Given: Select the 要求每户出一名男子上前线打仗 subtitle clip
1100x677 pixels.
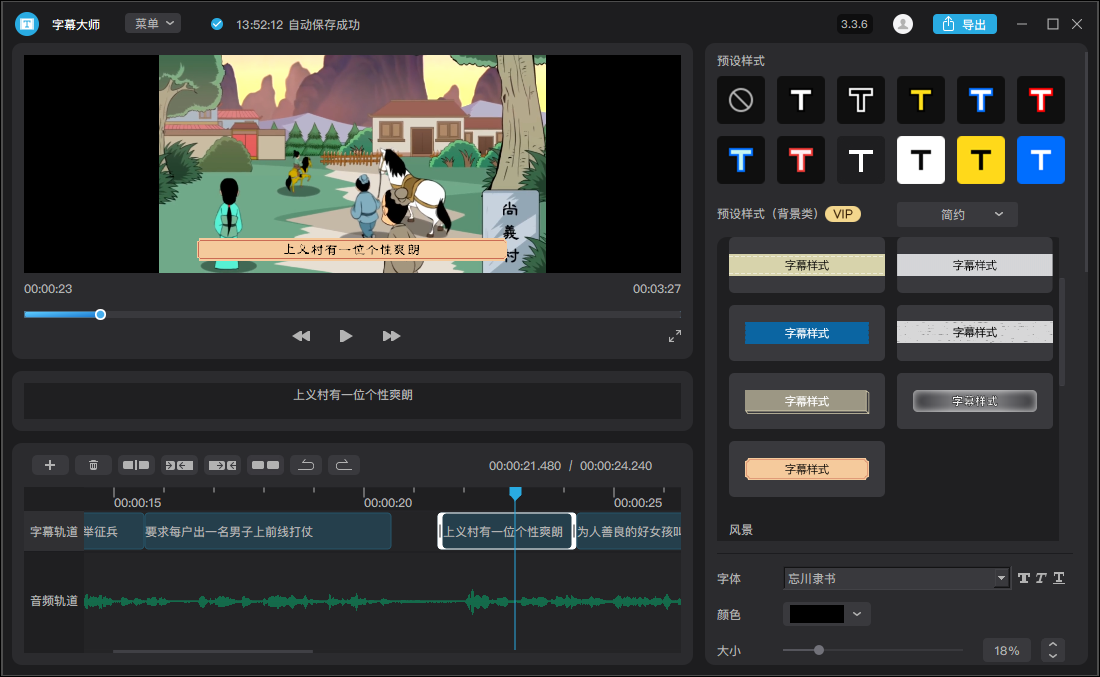Looking at the screenshot, I should 267,532.
